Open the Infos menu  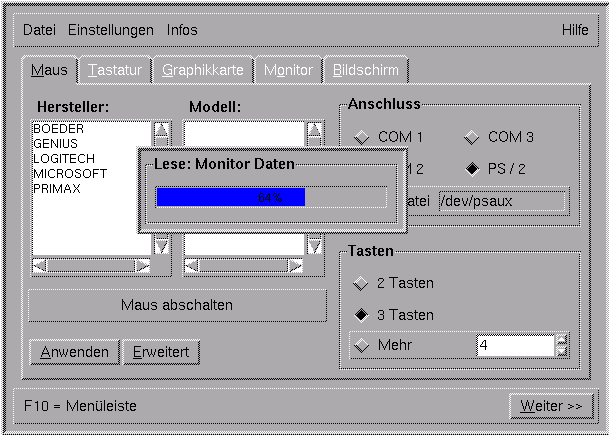pos(182,30)
